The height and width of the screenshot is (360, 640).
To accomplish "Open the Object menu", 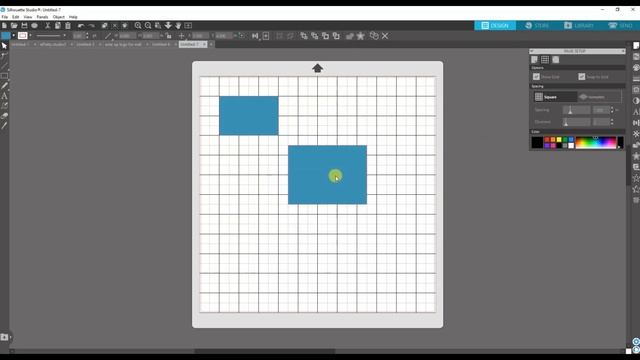I will [59, 17].
